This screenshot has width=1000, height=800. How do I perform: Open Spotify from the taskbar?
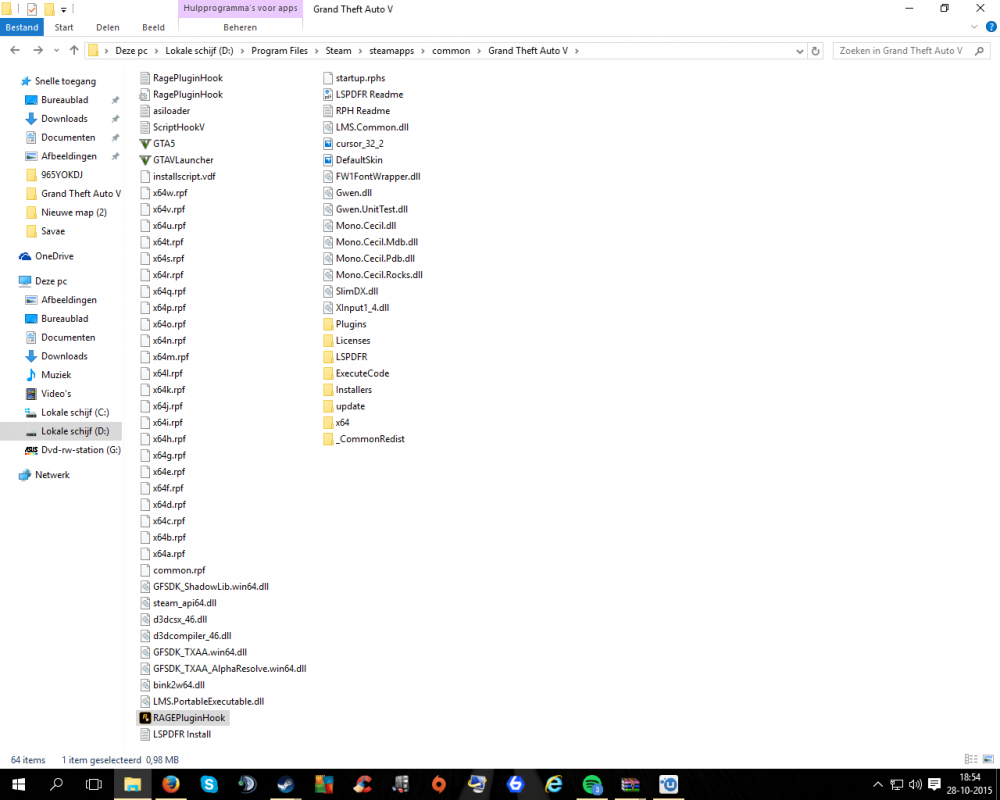pyautogui.click(x=592, y=784)
